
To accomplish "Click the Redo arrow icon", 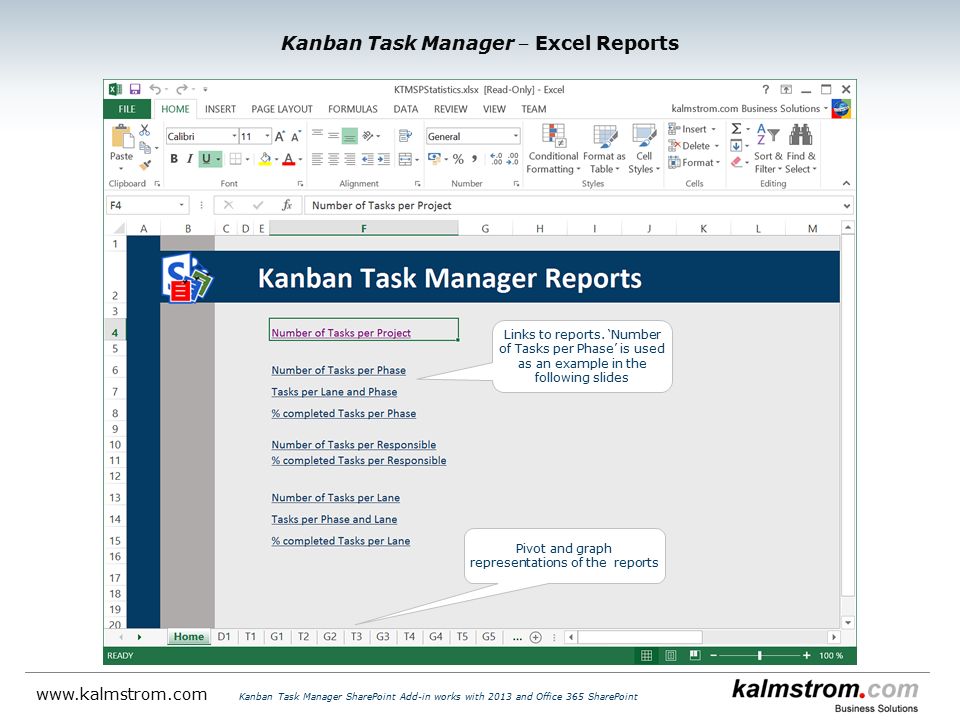I will click(181, 89).
